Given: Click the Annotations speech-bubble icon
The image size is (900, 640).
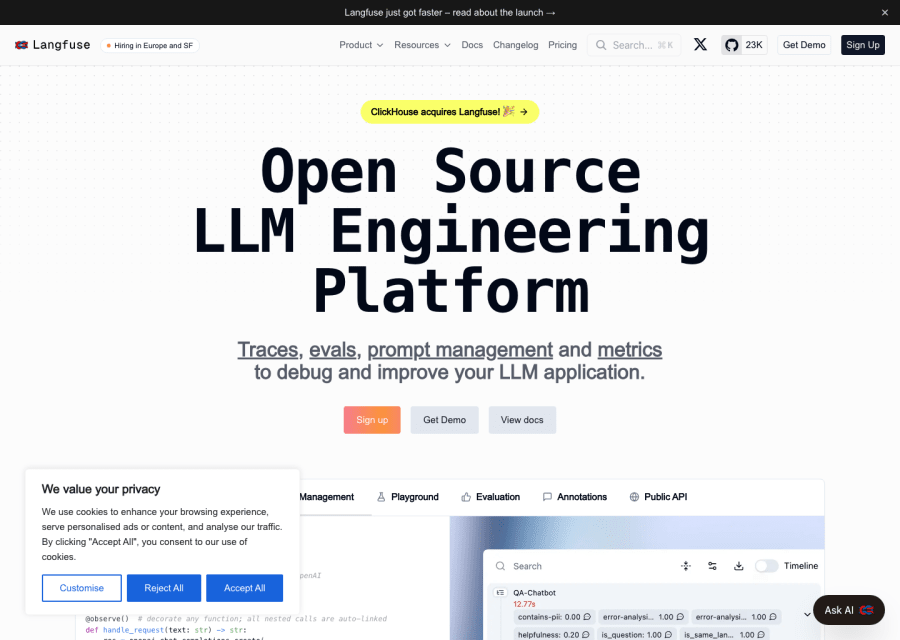Looking at the screenshot, I should coord(547,496).
